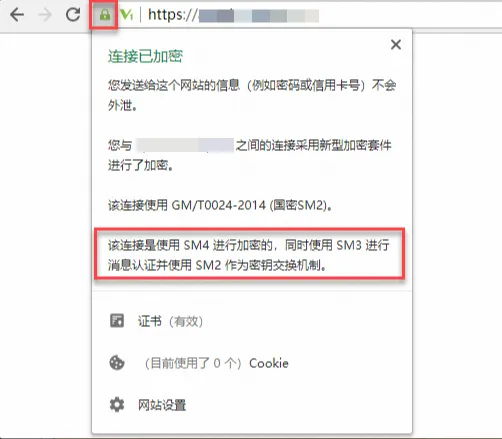Open the 证书 (有效) certificate entry
The width and height of the screenshot is (502, 439).
[170, 321]
